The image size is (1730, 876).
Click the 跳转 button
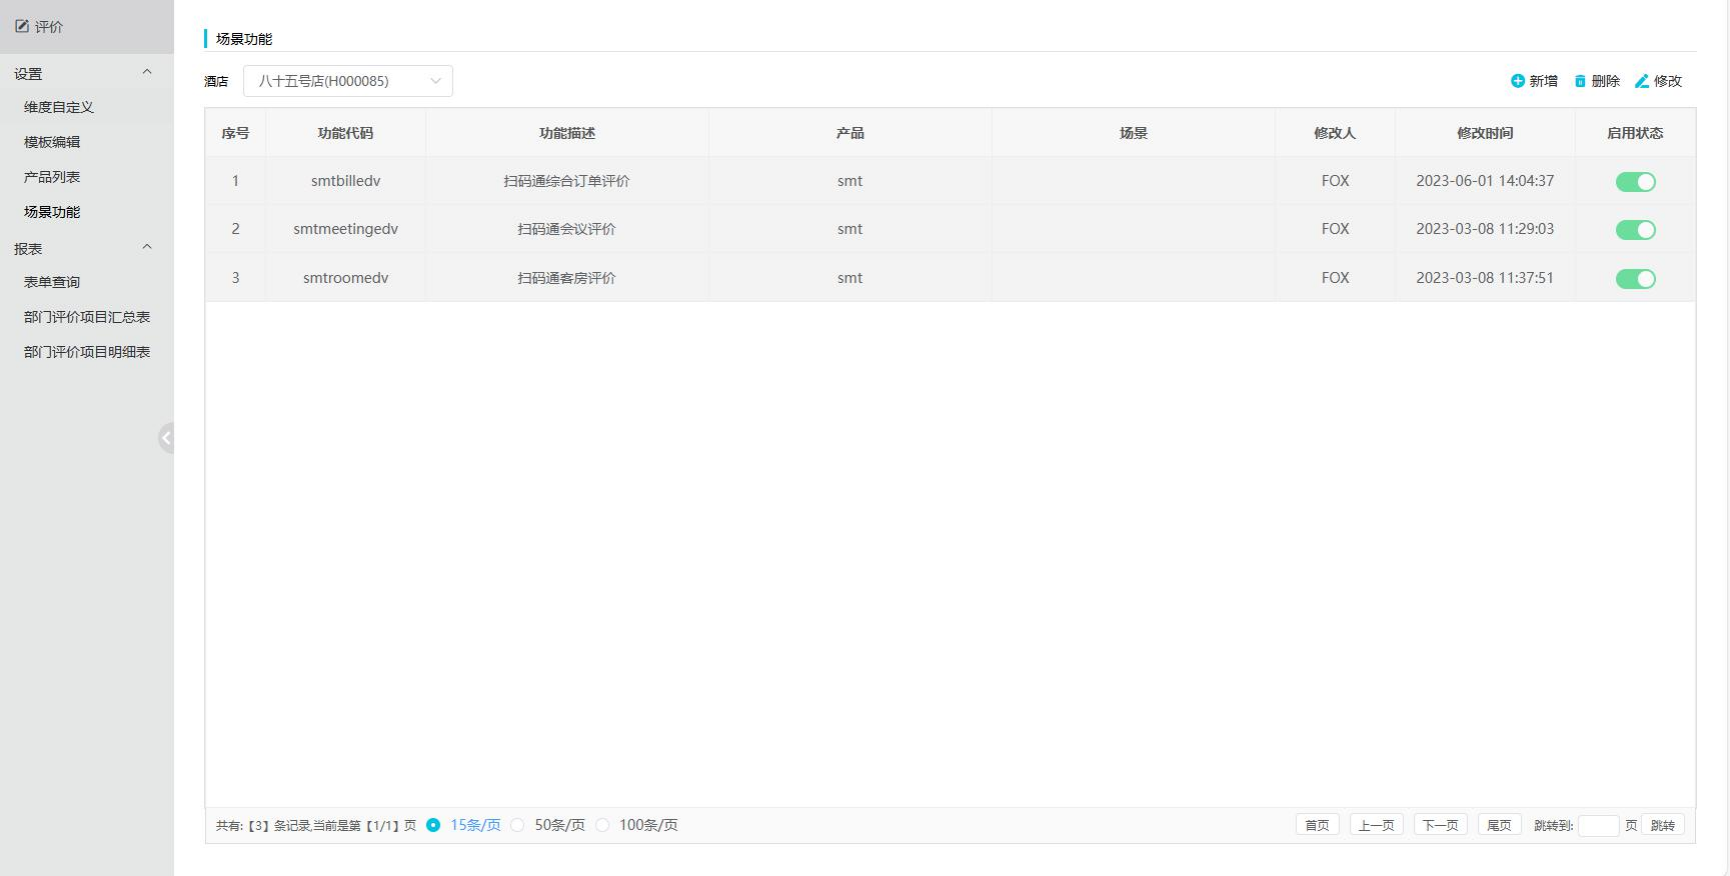(1662, 825)
